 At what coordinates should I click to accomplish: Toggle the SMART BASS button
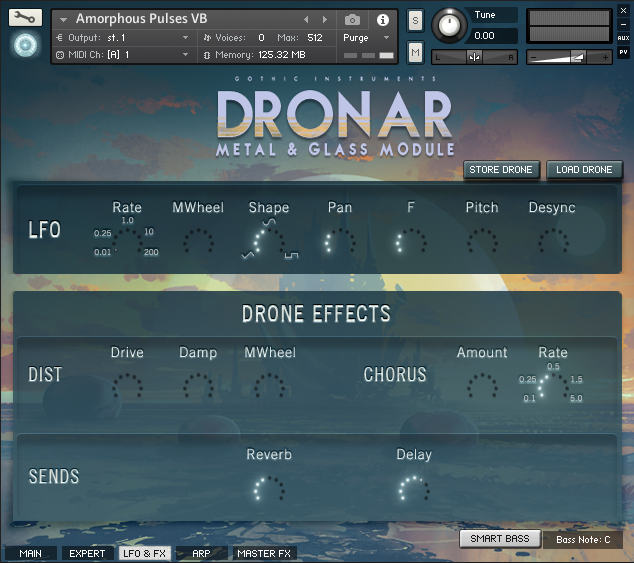500,539
